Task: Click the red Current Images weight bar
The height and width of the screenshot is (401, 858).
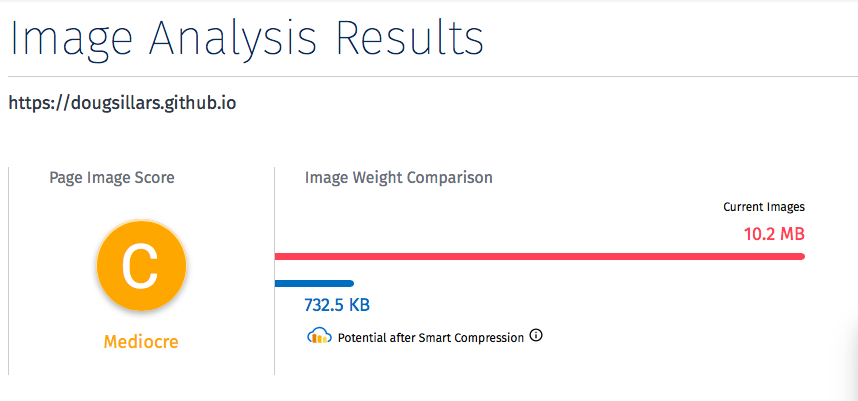Action: [540, 257]
